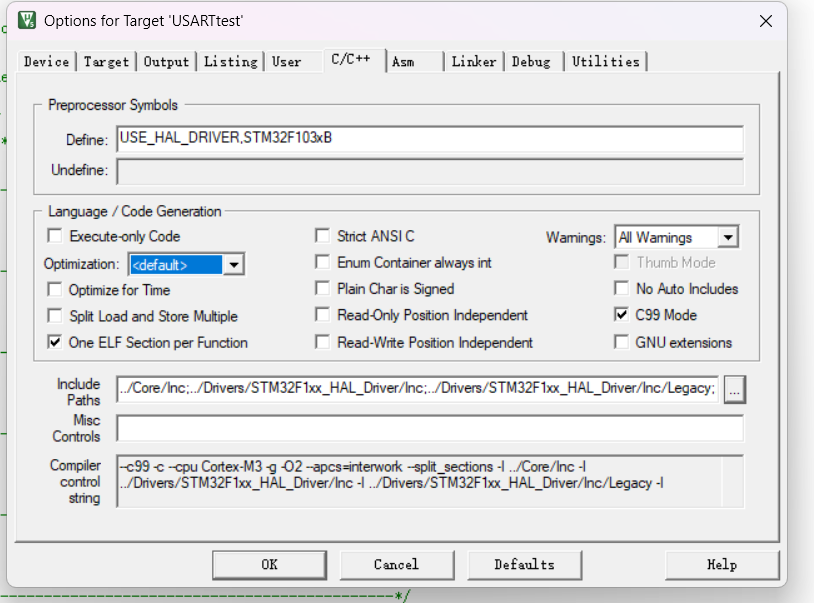Tick Optimize for Time checkbox
Viewport: 814px width, 603px height.
tap(55, 290)
